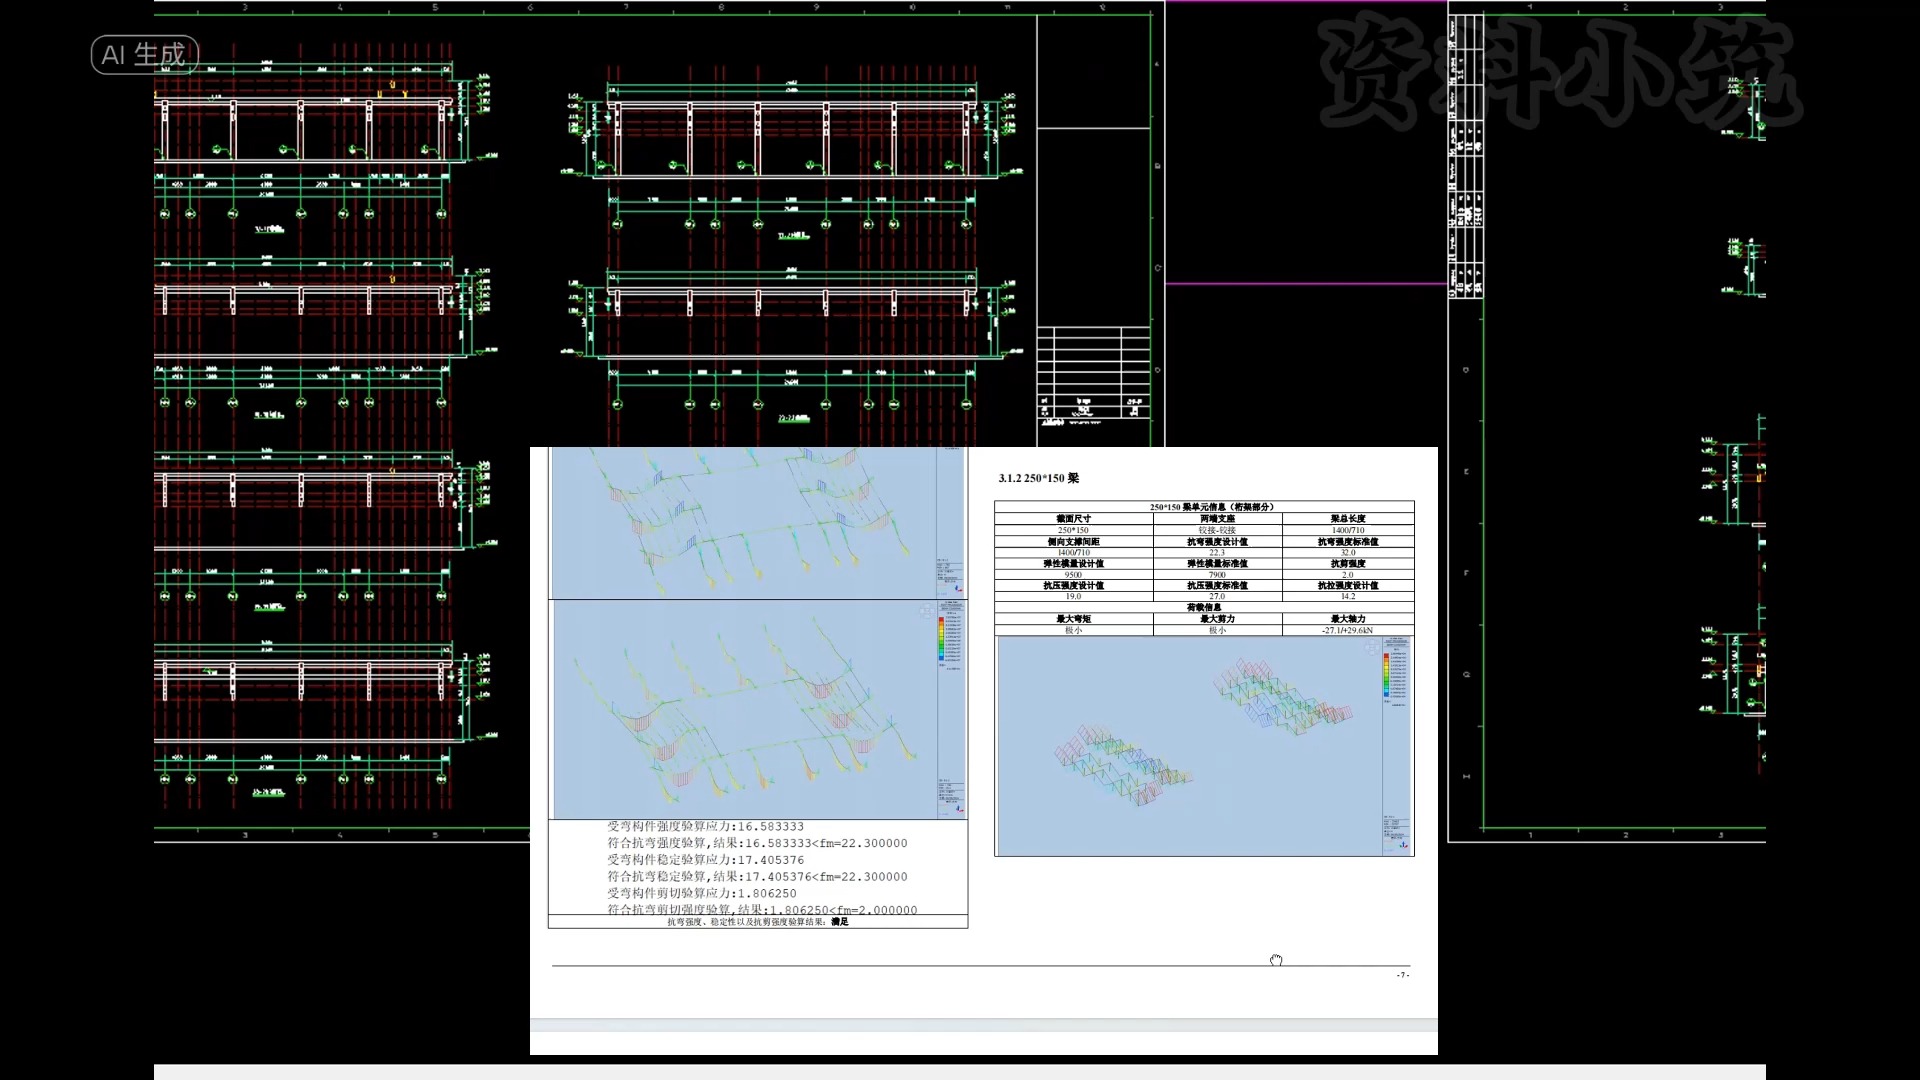Screen dimensions: 1920x1080
Task: Select the "-27.1/+29.6kN" axial force value
Action: tap(1348, 631)
